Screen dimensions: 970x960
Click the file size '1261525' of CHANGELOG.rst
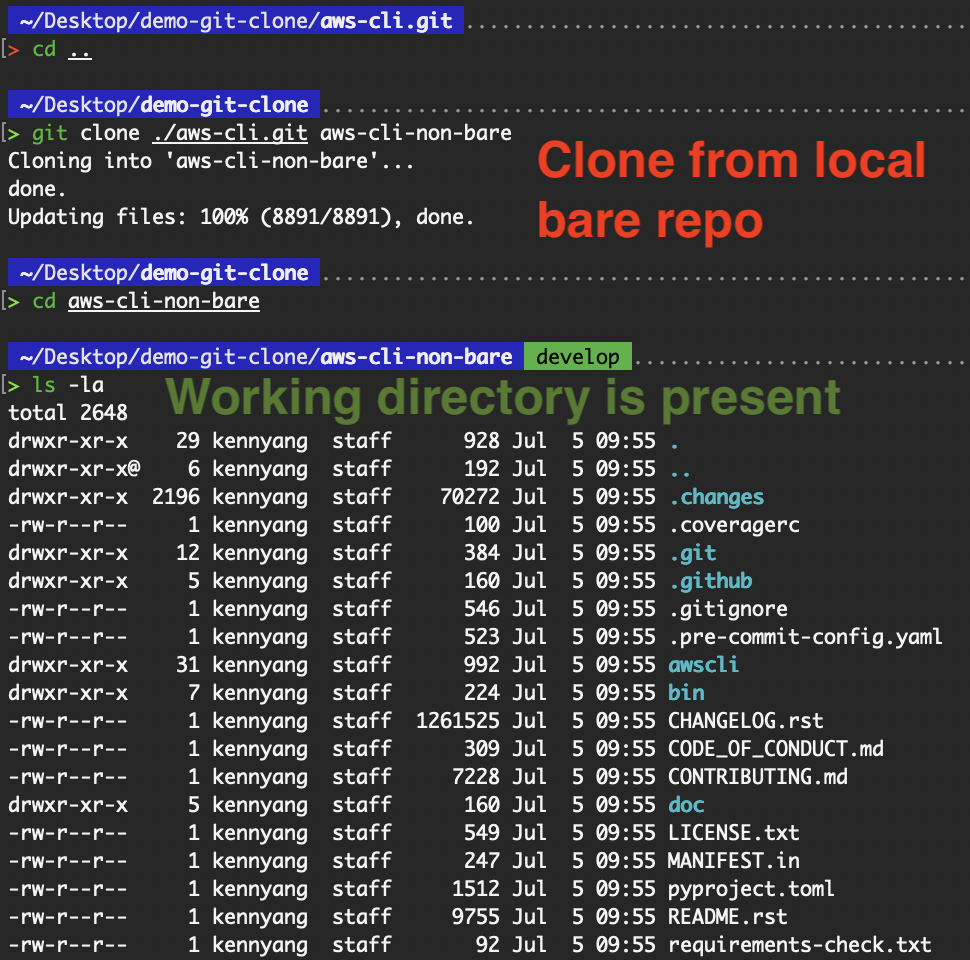tap(458, 721)
